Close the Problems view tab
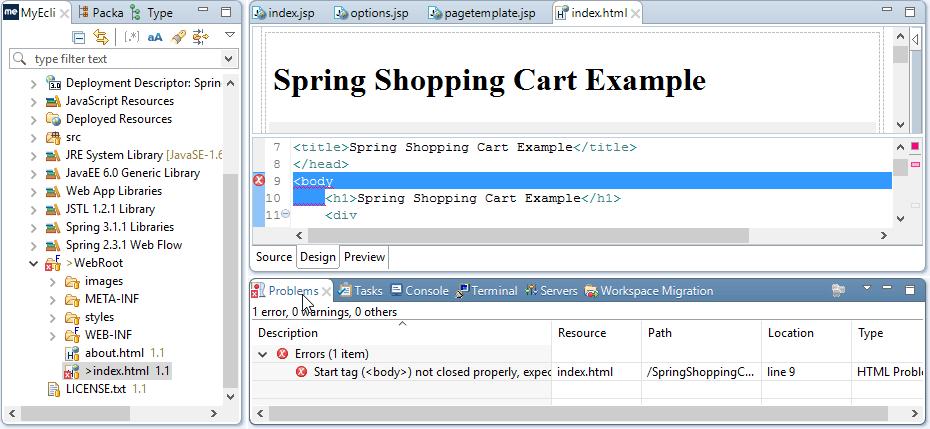Image resolution: width=930 pixels, height=429 pixels. pyautogui.click(x=326, y=291)
